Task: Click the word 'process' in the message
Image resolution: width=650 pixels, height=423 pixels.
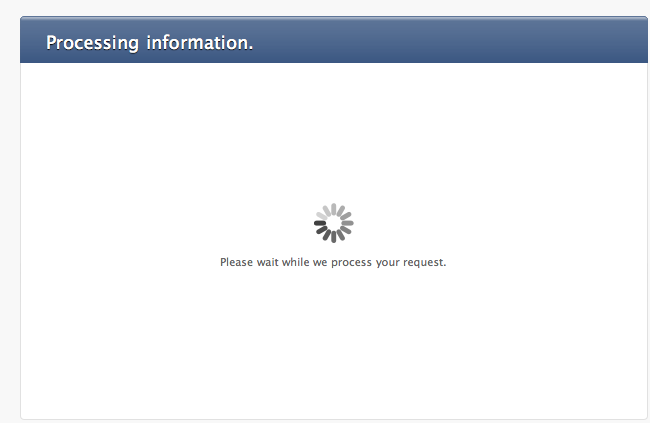Action: click(351, 263)
